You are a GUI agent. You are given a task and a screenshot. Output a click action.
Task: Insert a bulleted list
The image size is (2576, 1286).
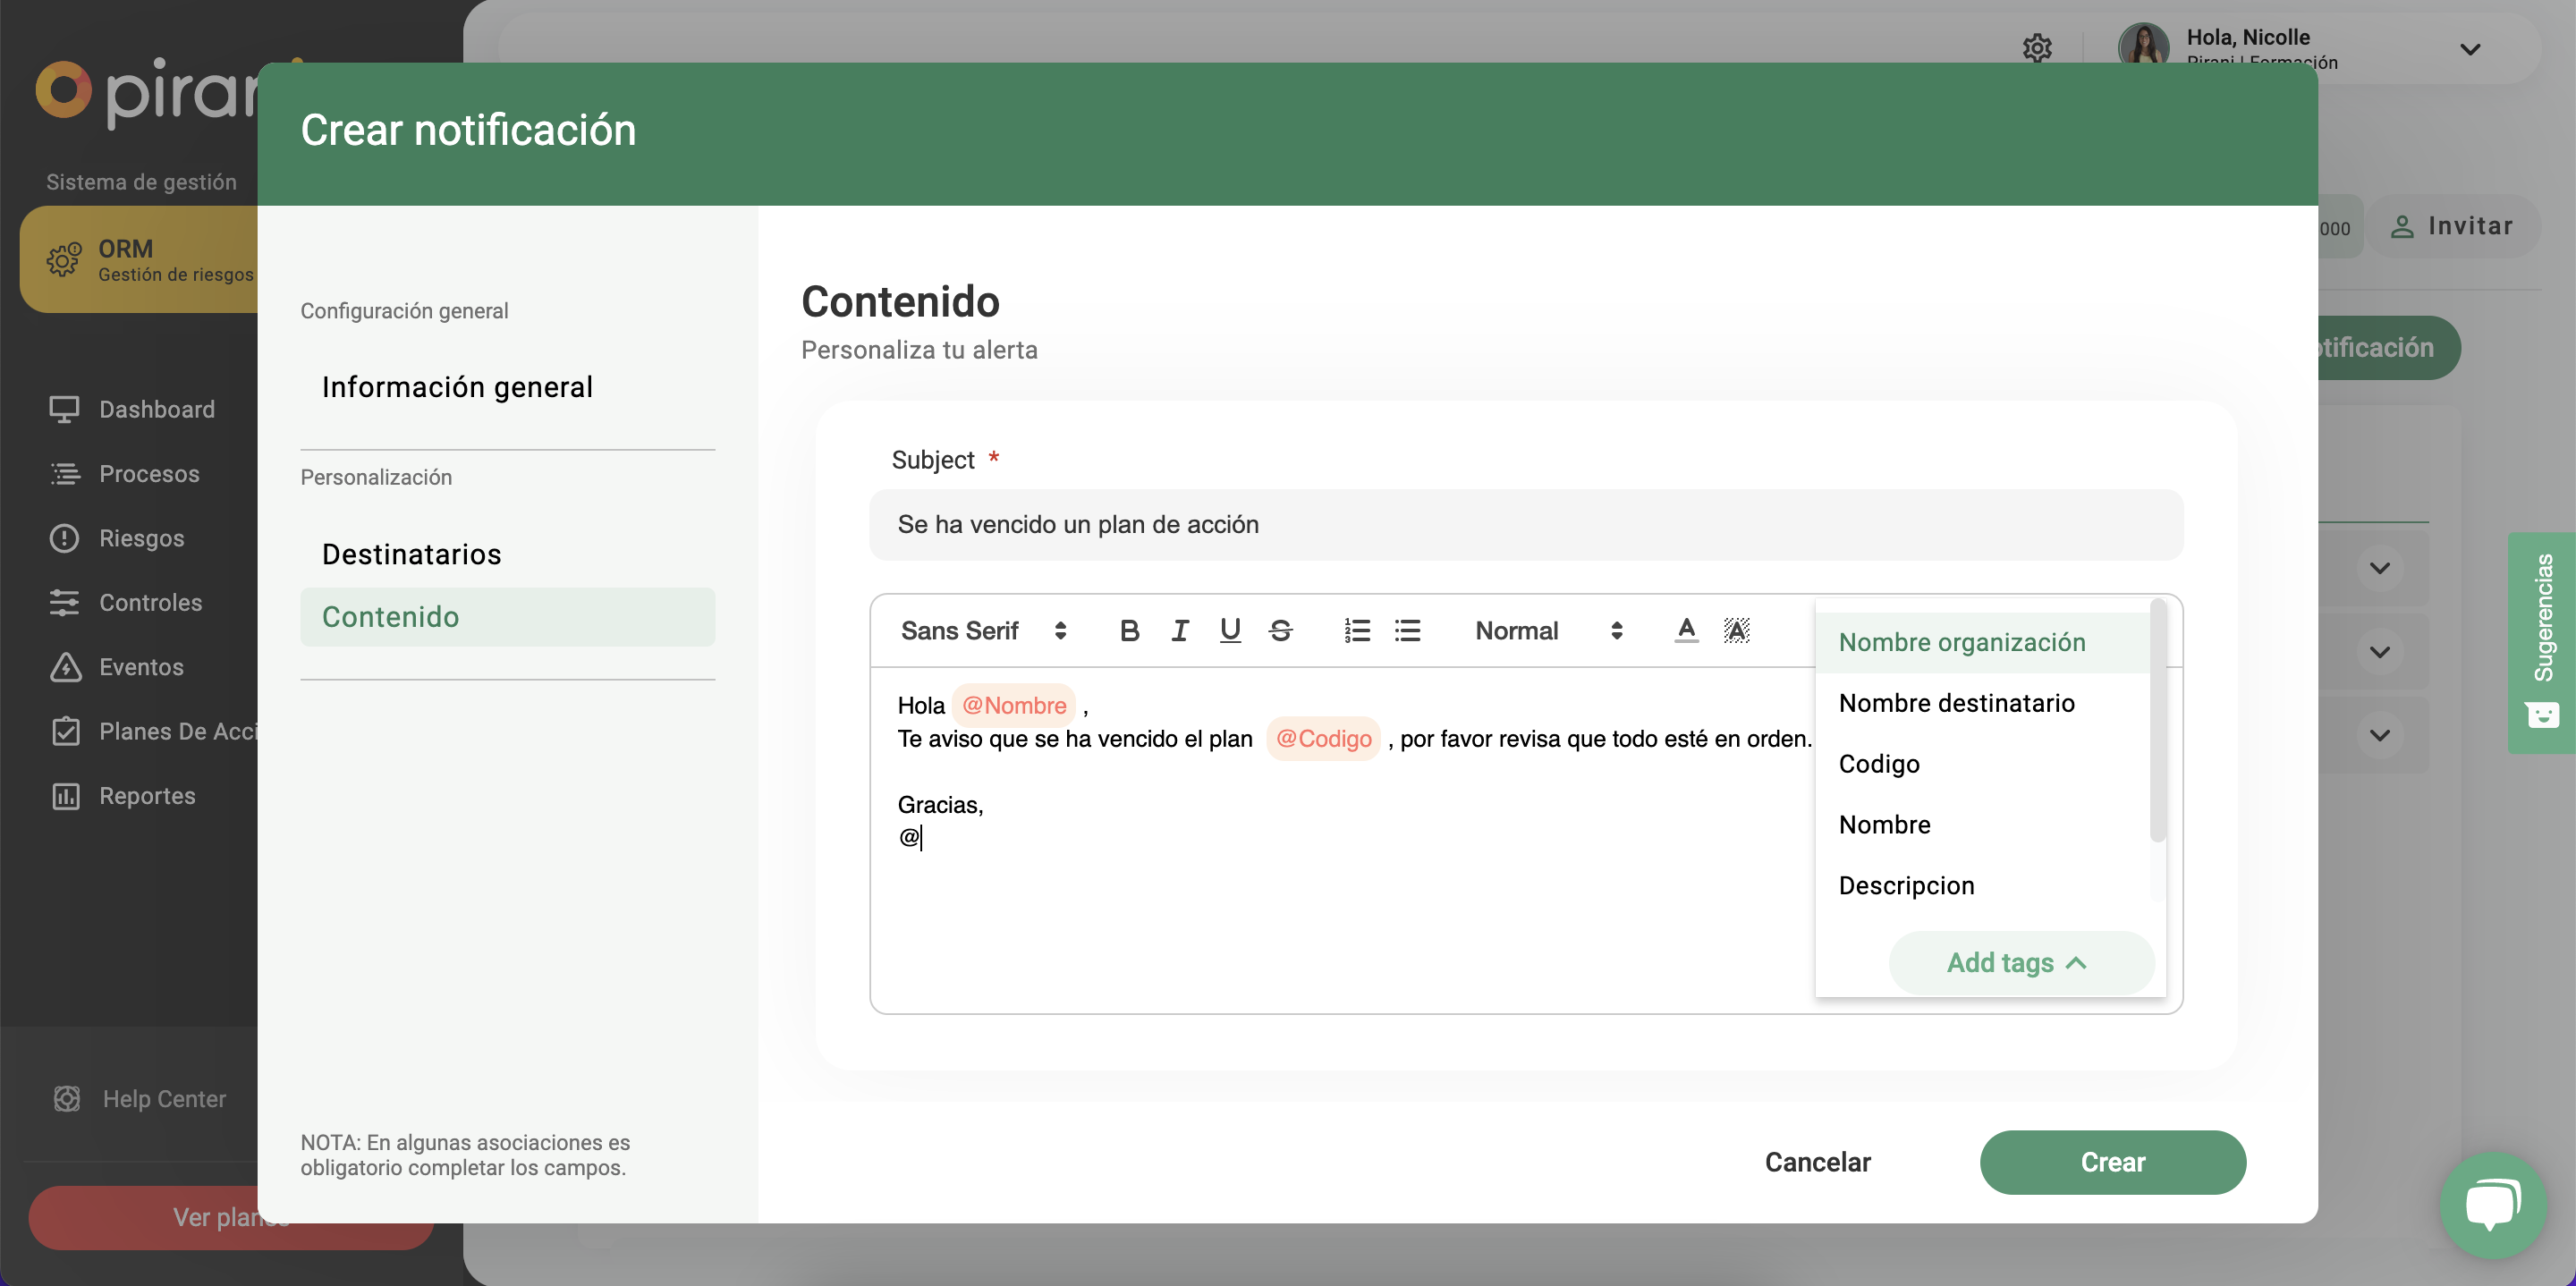[x=1408, y=630]
